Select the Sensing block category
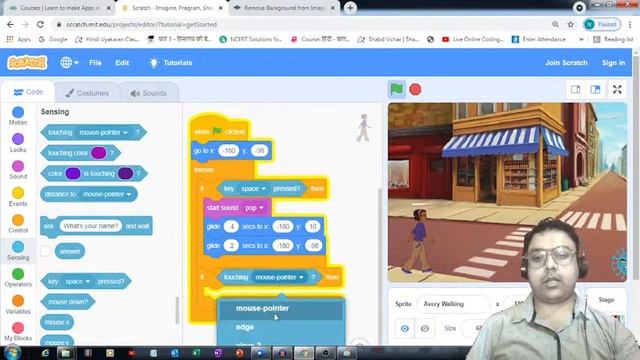The height and width of the screenshot is (360, 640). click(18, 251)
